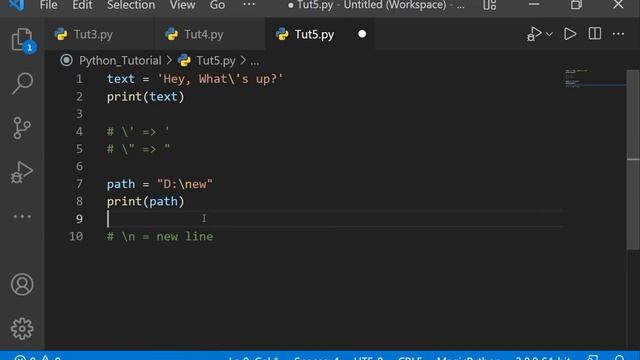The width and height of the screenshot is (640, 360).
Task: Select the Tut5.py tab
Action: pyautogui.click(x=314, y=34)
